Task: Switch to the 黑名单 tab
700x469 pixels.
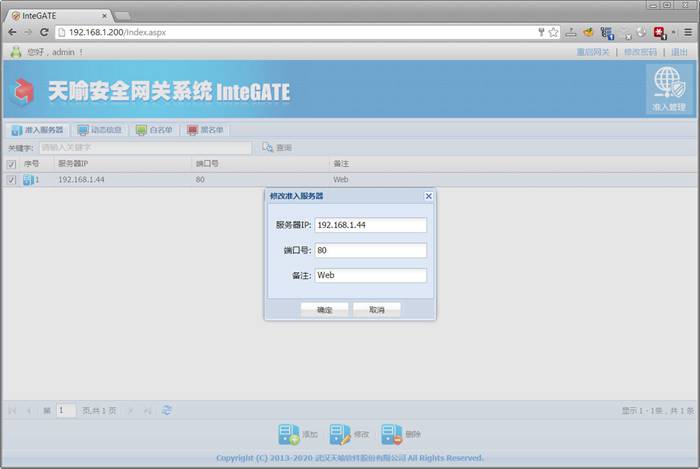Action: [205, 130]
